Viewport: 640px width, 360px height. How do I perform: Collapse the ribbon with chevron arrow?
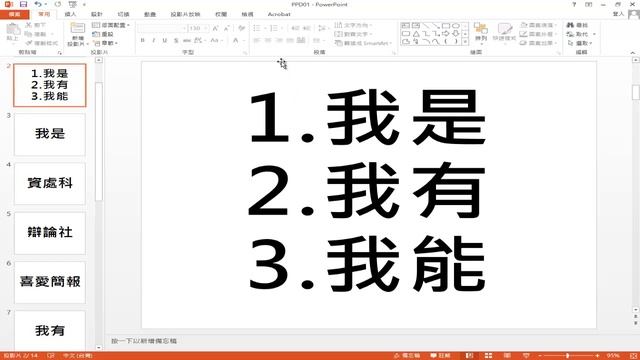[633, 53]
